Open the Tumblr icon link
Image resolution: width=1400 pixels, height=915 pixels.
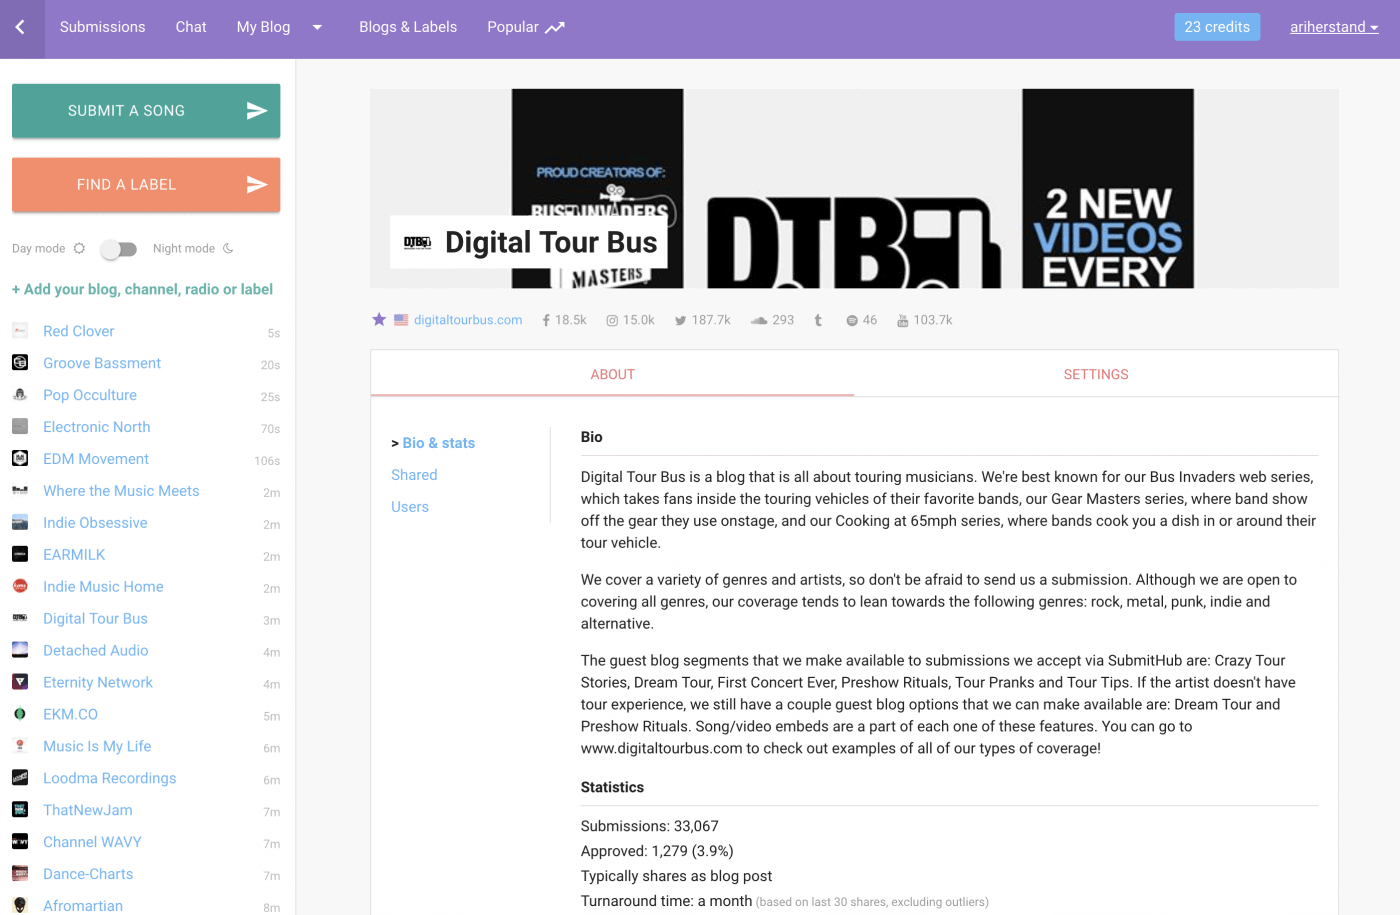818,320
